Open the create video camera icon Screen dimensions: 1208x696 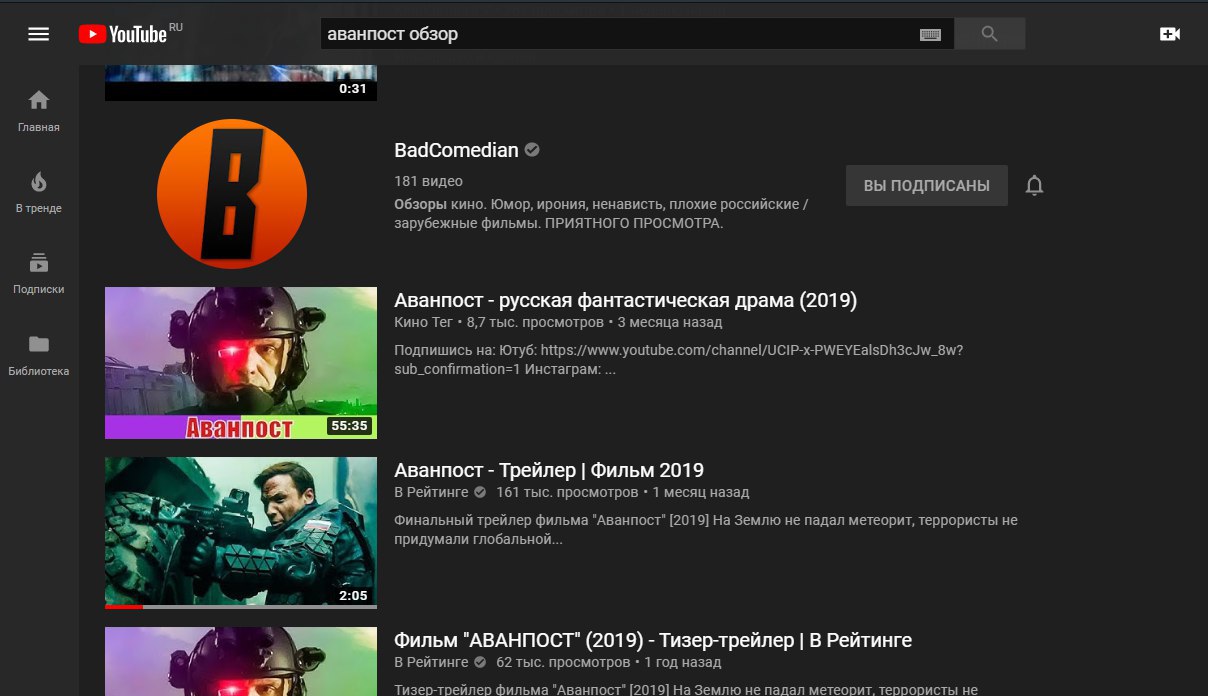(x=1170, y=34)
